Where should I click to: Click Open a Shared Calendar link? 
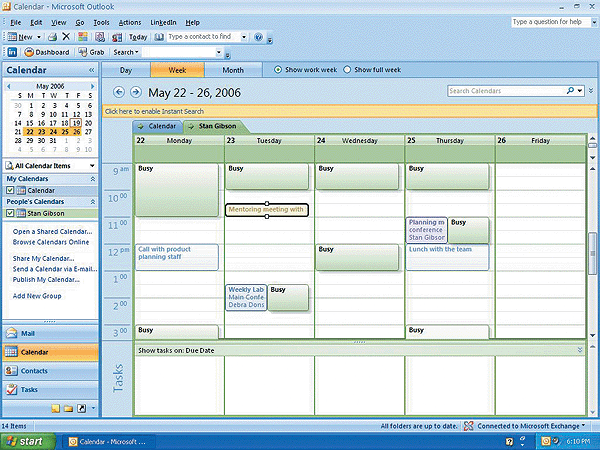tap(52, 232)
